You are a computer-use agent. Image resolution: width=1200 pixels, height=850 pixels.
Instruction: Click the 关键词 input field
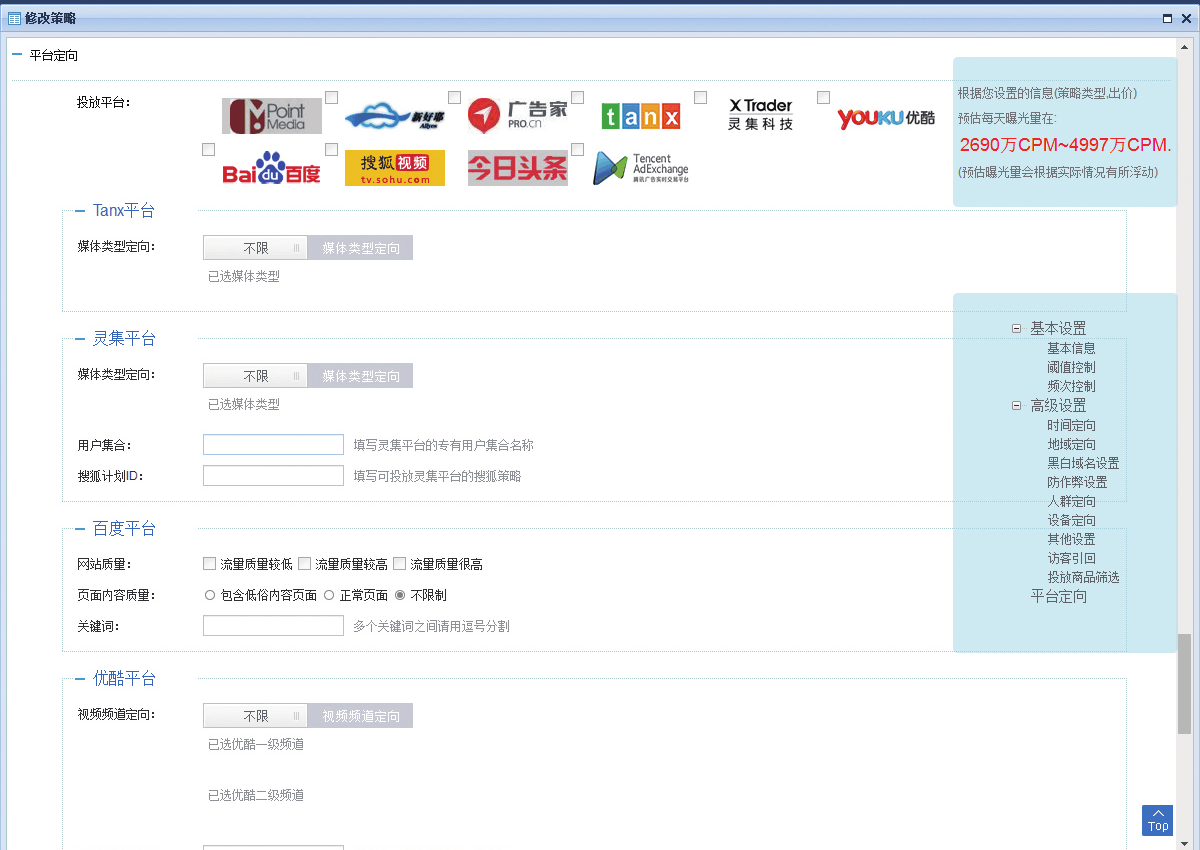click(x=273, y=626)
